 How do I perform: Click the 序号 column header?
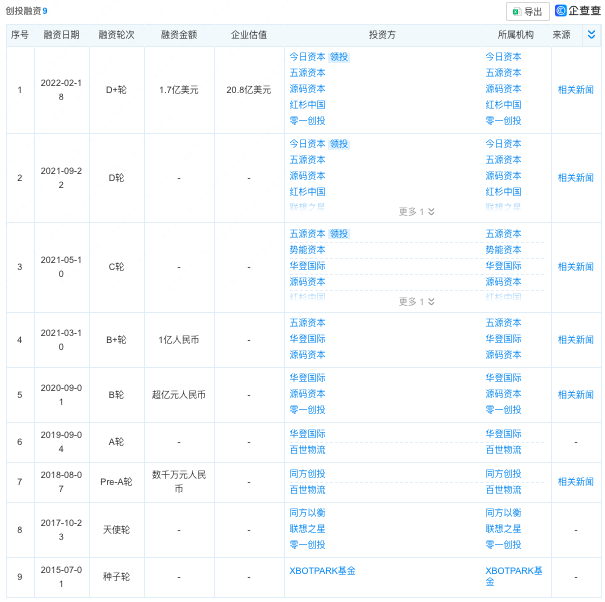(20, 35)
